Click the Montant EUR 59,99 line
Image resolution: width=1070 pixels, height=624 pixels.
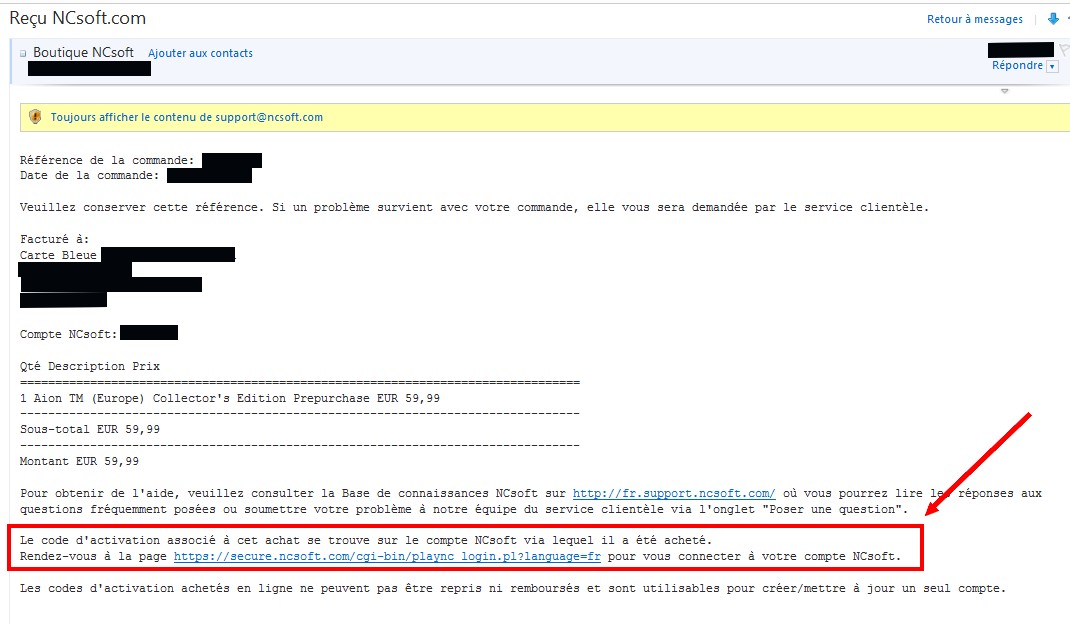point(79,462)
